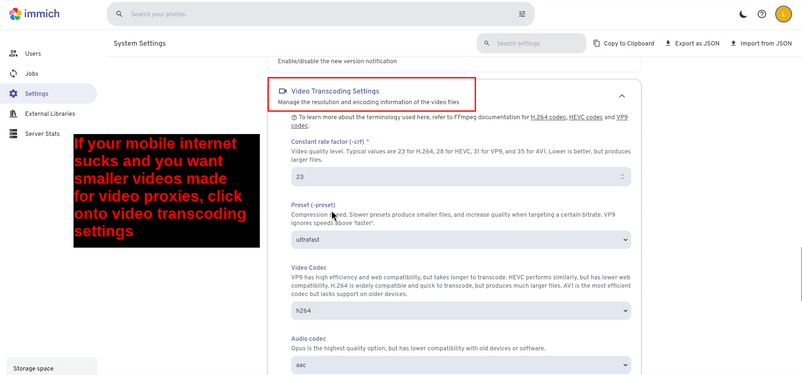The image size is (802, 375).
Task: Click the Import from JSON upload icon
Action: pos(733,43)
